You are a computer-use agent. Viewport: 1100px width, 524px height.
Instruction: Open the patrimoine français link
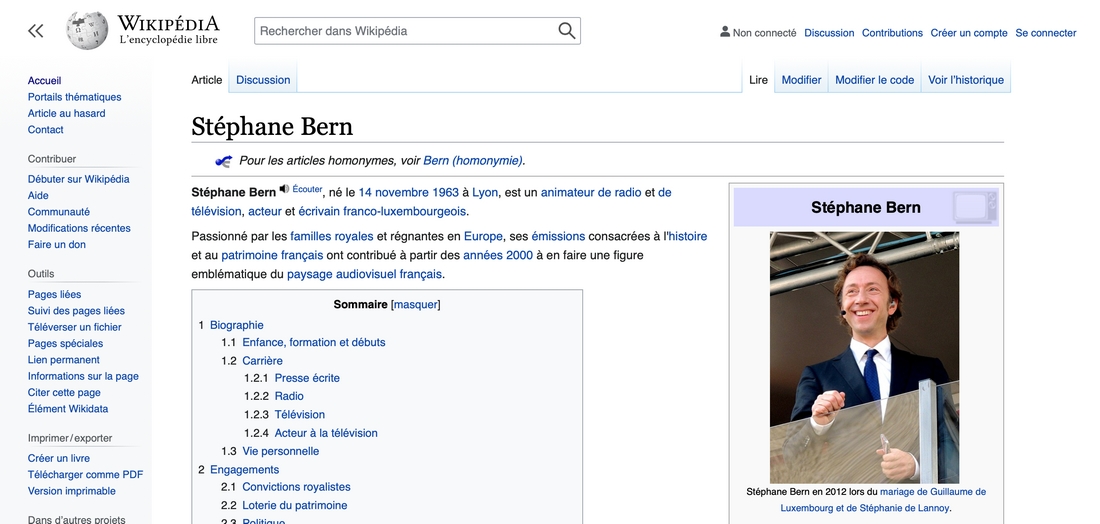click(272, 255)
